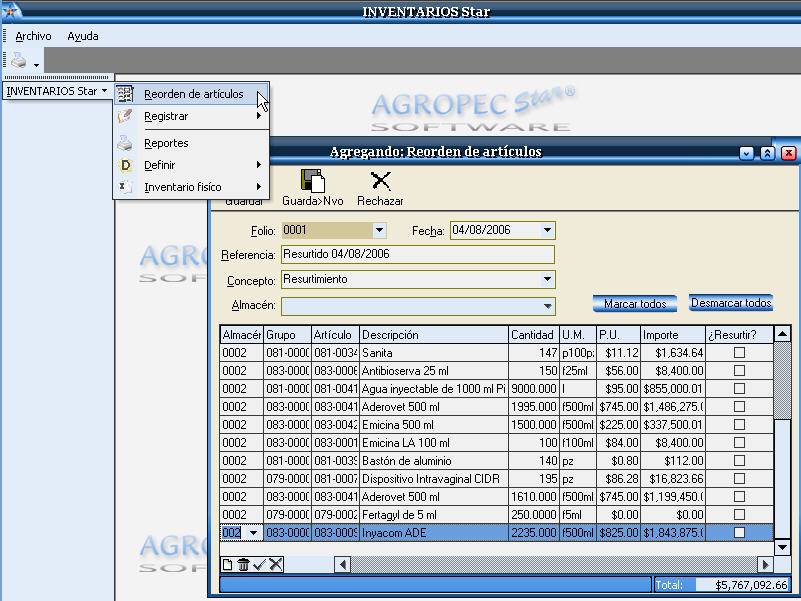The image size is (801, 601).
Task: Open the arrow next to the toolbar printer
Action: pos(36,65)
